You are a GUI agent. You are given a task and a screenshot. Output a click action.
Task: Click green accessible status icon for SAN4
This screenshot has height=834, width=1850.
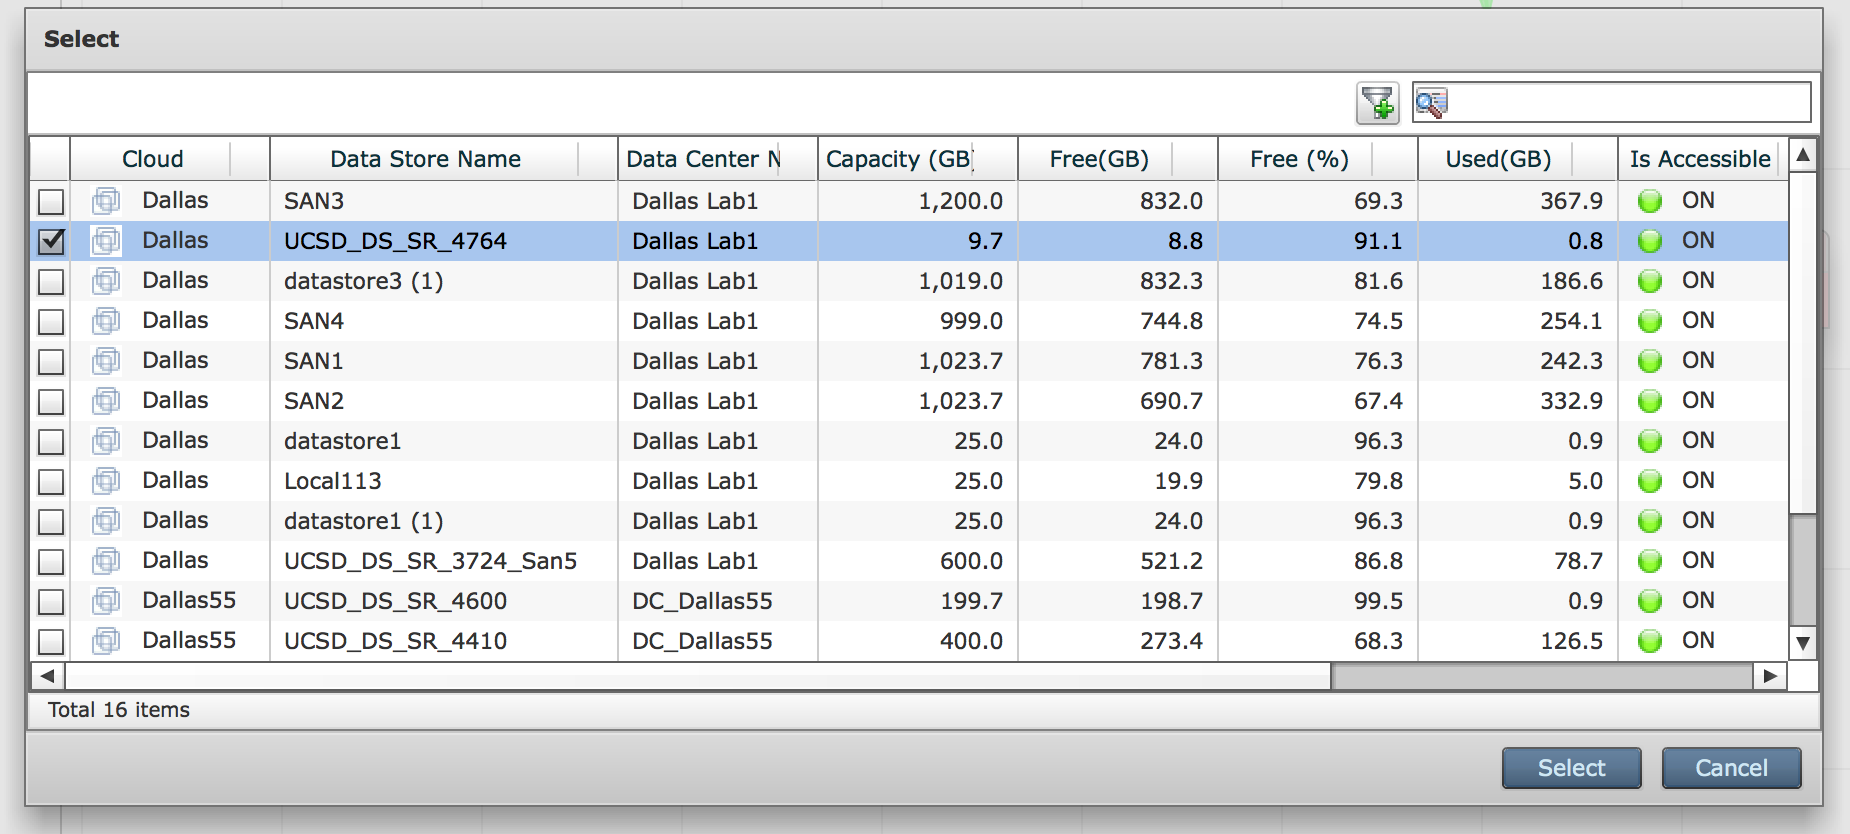point(1650,321)
